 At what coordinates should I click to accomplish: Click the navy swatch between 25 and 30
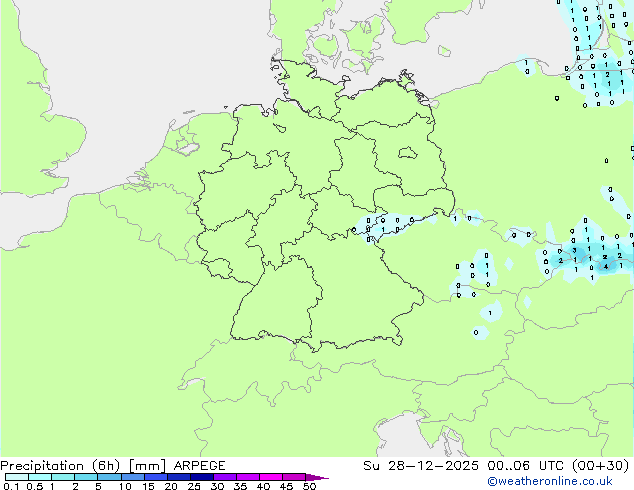[x=202, y=477]
